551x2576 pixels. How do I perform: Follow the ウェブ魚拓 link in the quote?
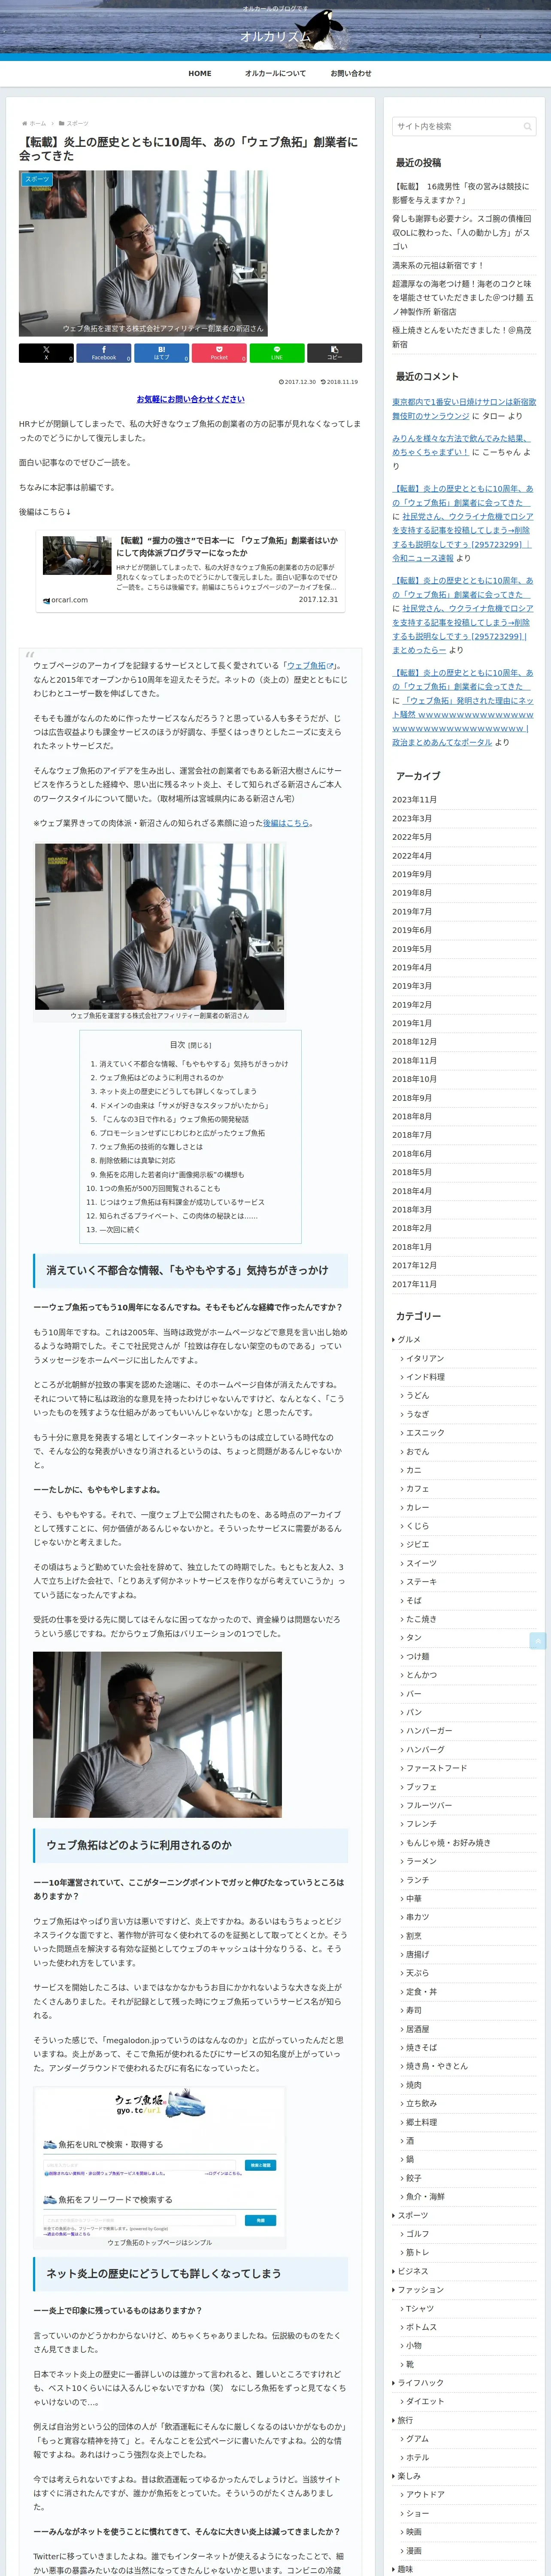(310, 665)
